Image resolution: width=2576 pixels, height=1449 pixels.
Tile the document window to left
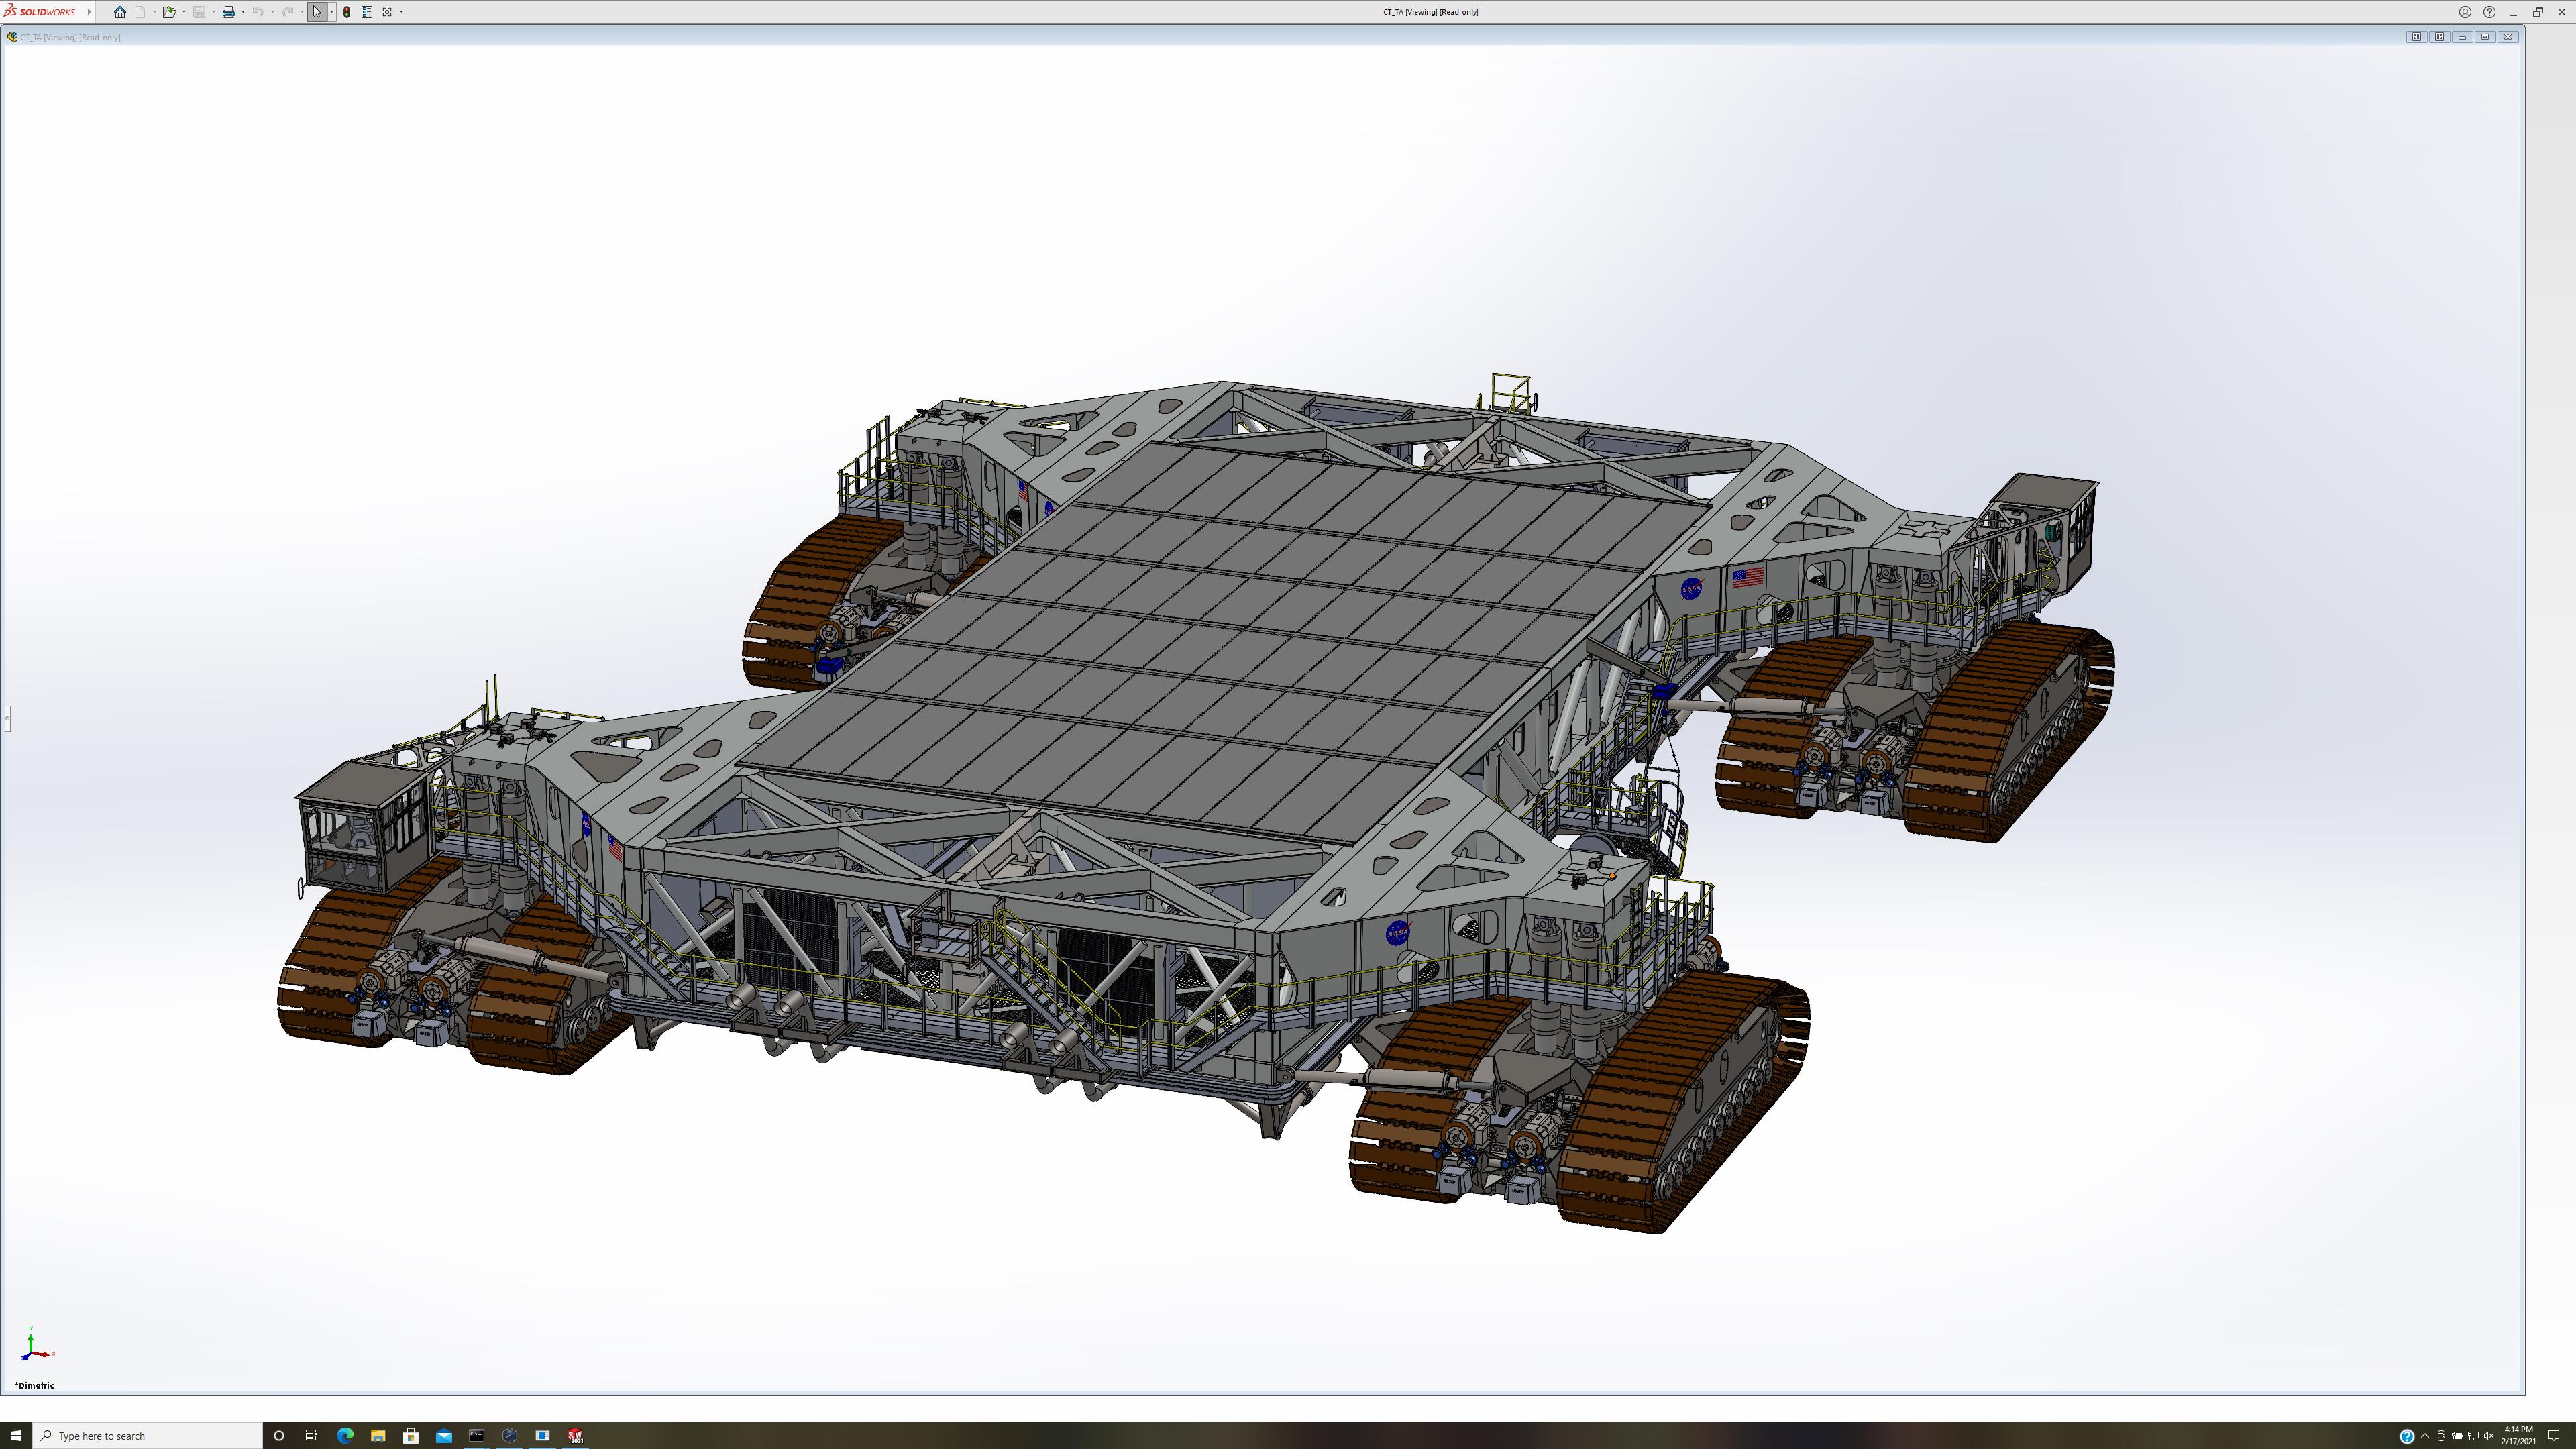[x=2416, y=37]
